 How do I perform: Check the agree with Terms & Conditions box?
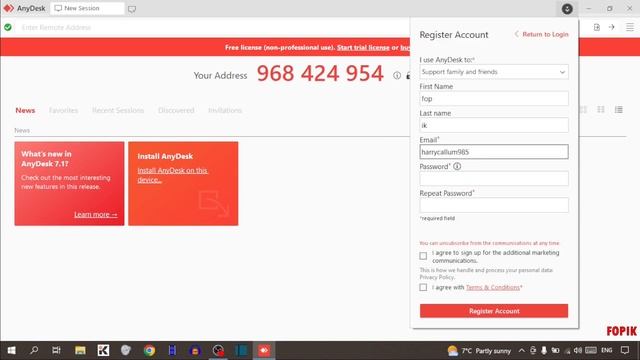click(423, 287)
